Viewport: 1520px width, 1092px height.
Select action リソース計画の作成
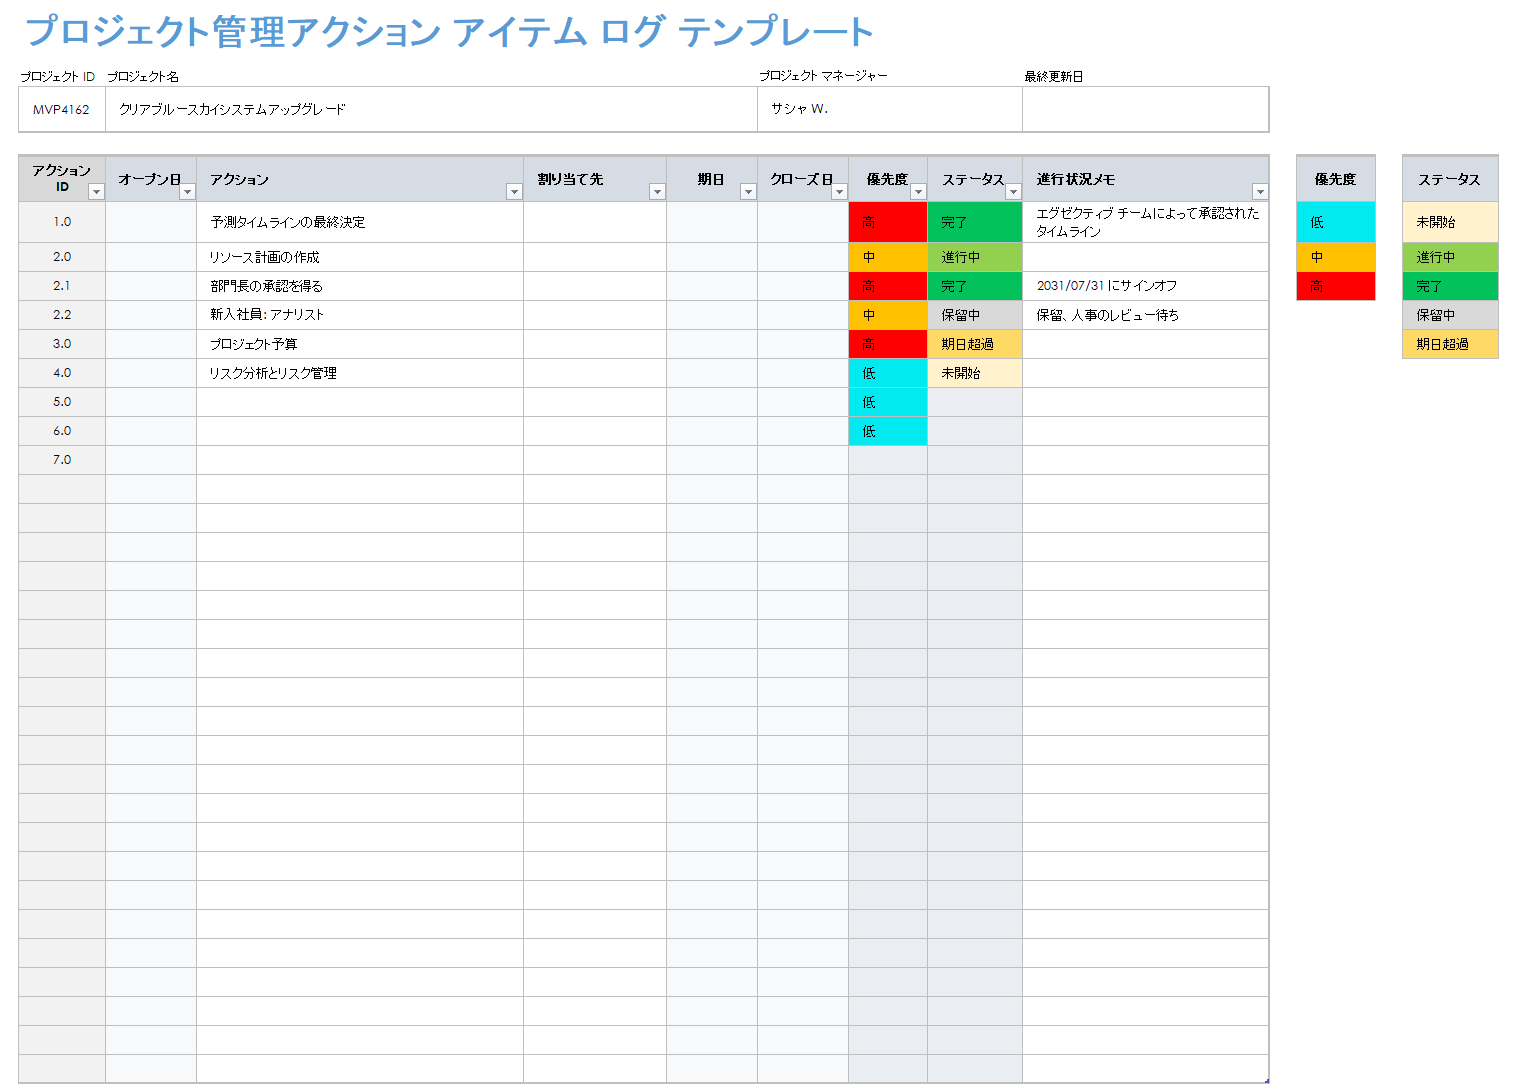[360, 257]
